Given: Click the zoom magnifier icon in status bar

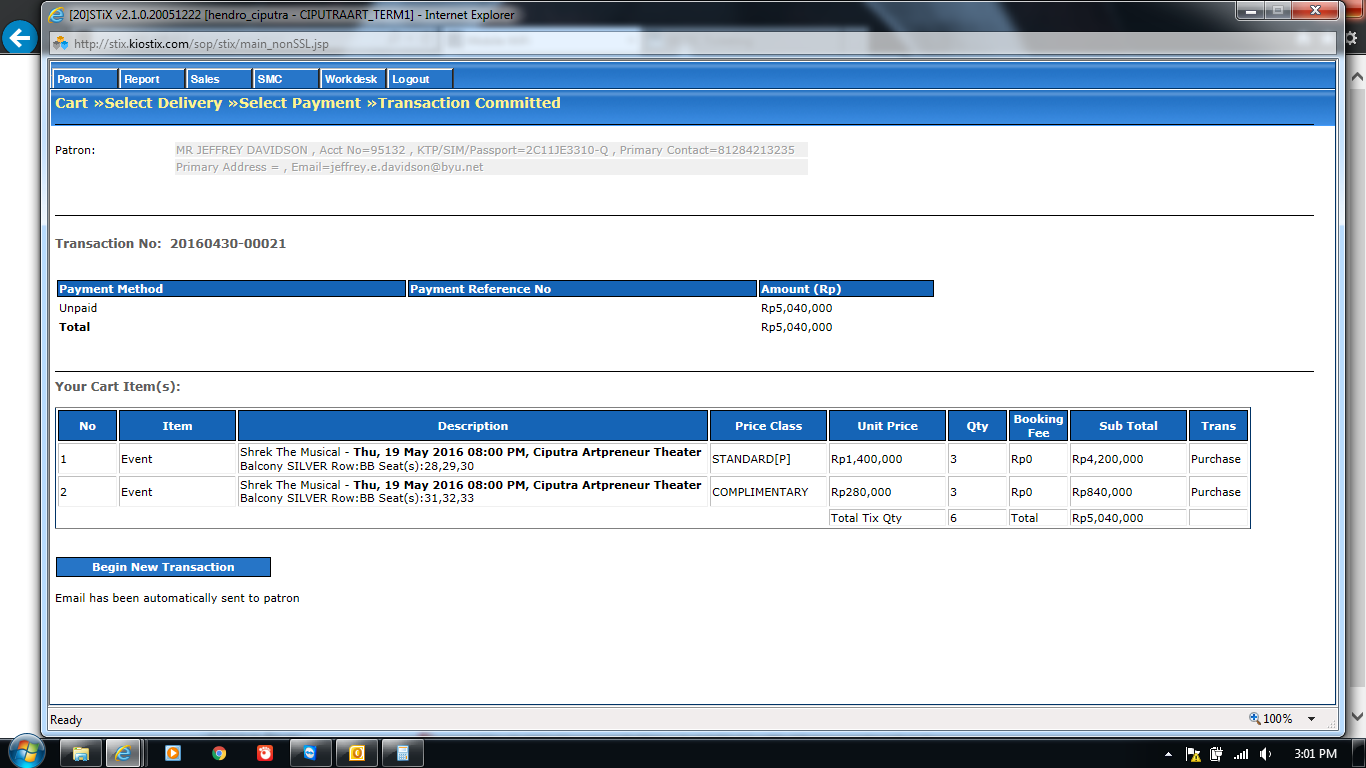Looking at the screenshot, I should [1254, 719].
